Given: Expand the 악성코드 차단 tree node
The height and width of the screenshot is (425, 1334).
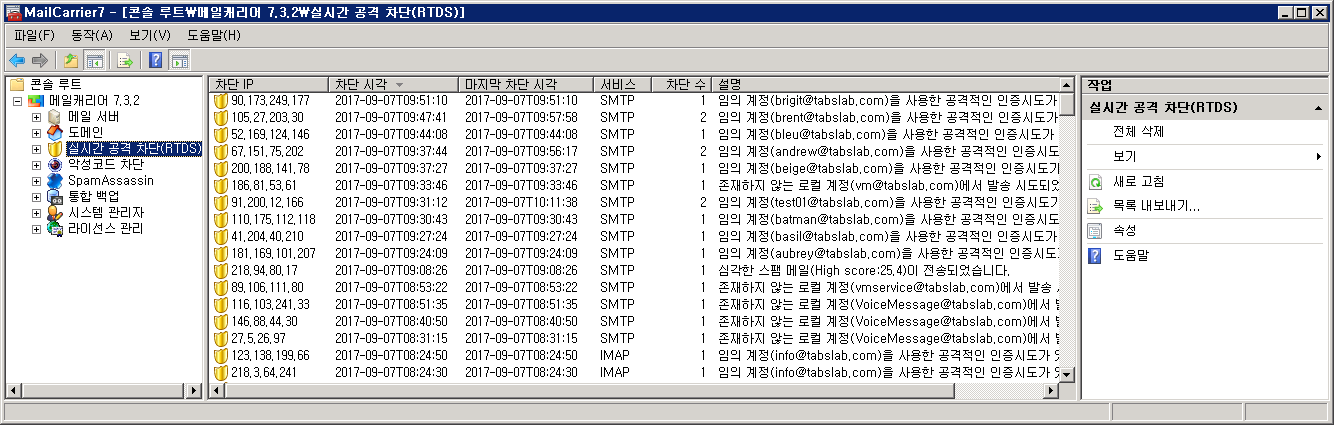Looking at the screenshot, I should point(37,165).
